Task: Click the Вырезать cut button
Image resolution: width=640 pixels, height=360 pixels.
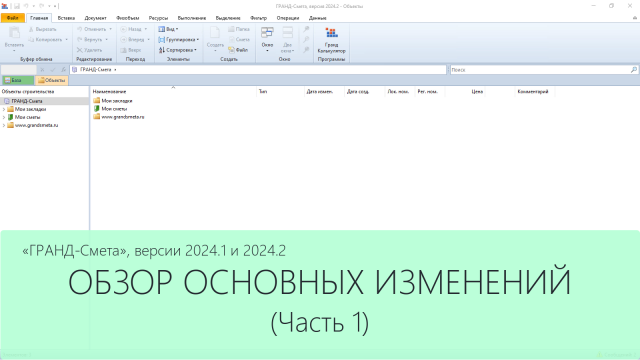Action: pyautogui.click(x=42, y=29)
